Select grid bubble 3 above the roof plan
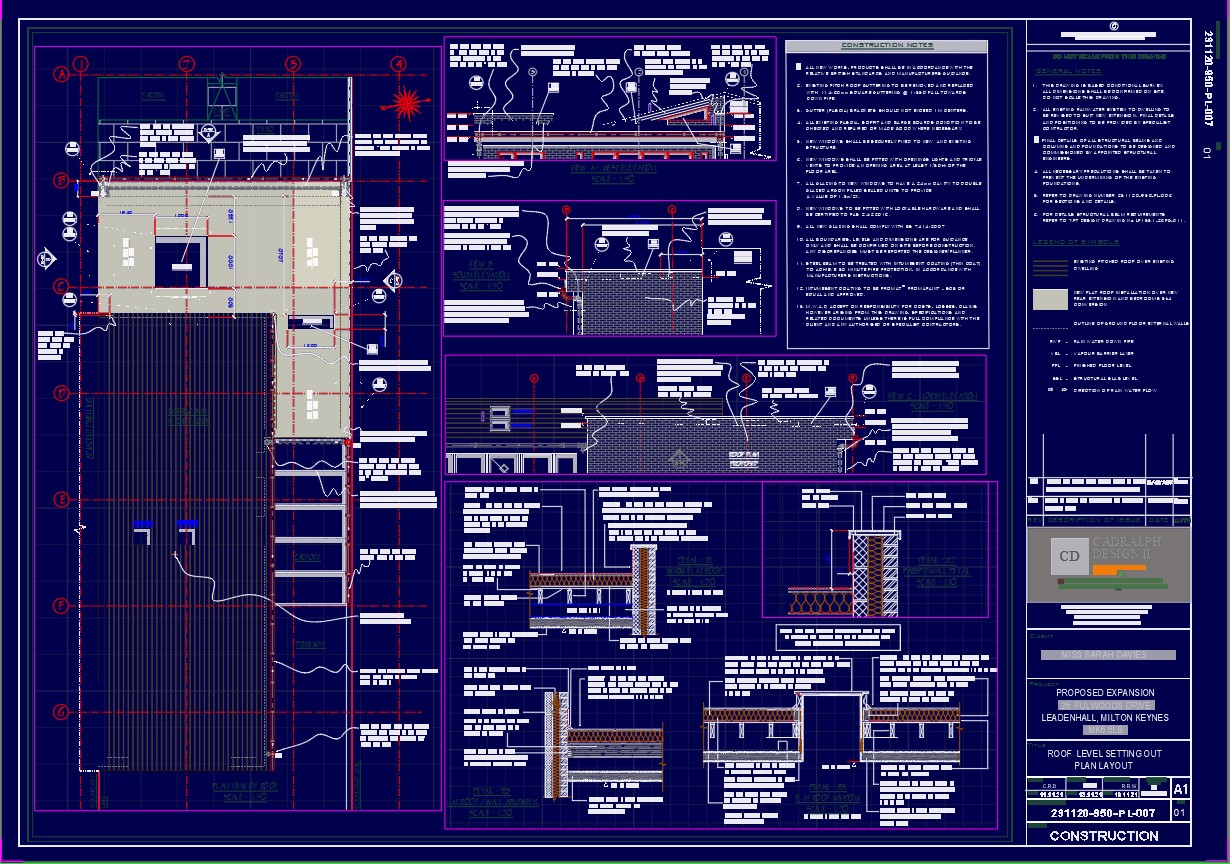 click(293, 64)
